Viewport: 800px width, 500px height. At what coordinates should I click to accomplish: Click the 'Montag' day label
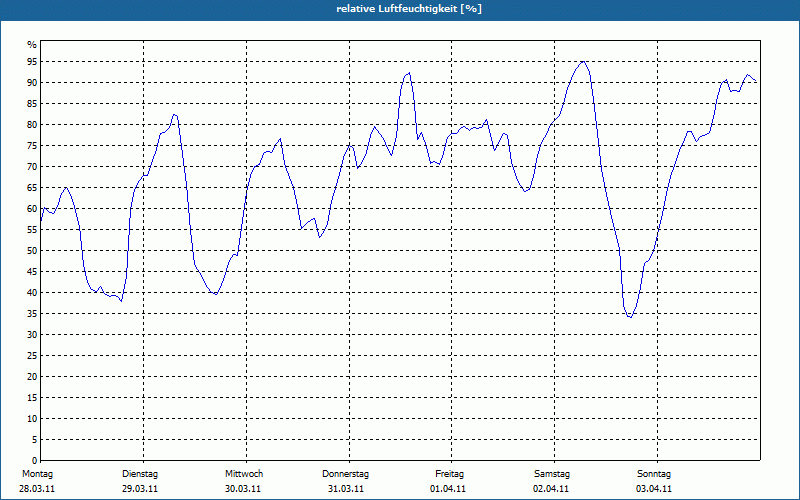(37, 474)
